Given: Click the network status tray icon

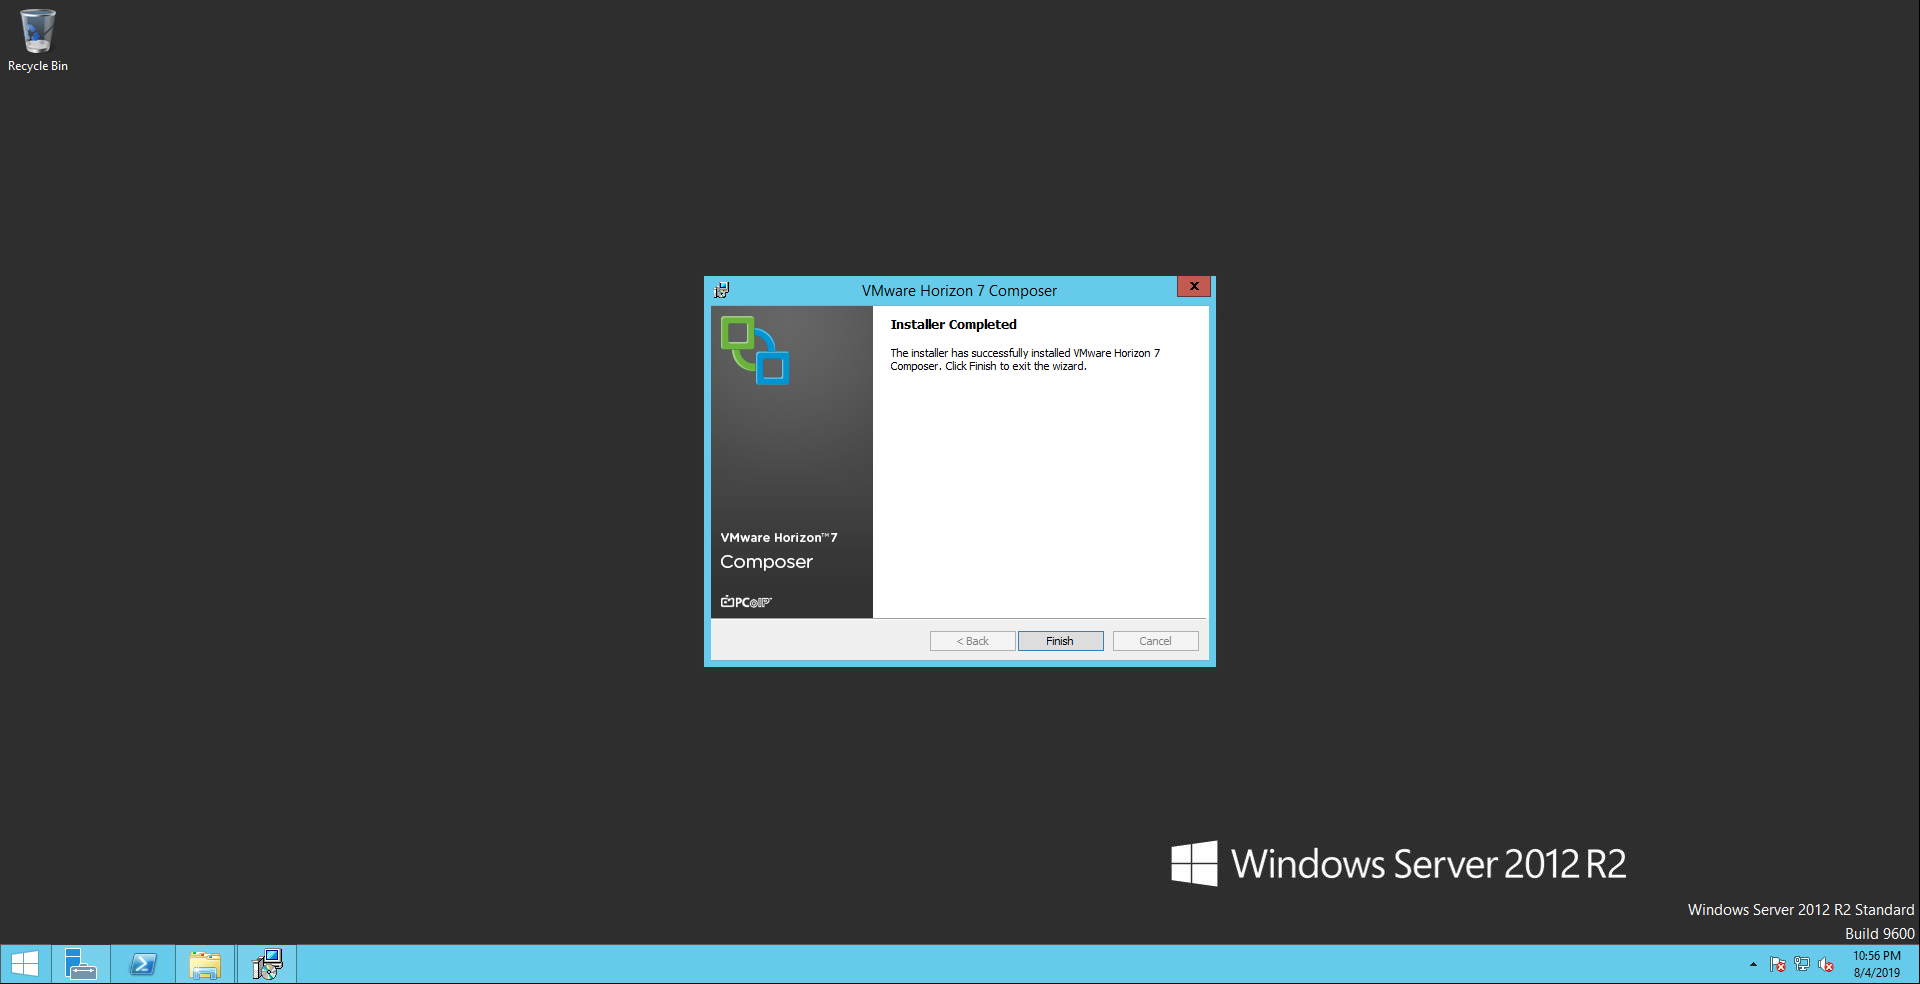Looking at the screenshot, I should (1802, 965).
